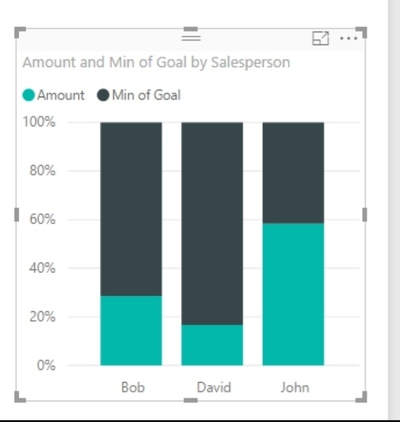Click the right edge middle resize handle
This screenshot has width=400, height=422.
364,215
